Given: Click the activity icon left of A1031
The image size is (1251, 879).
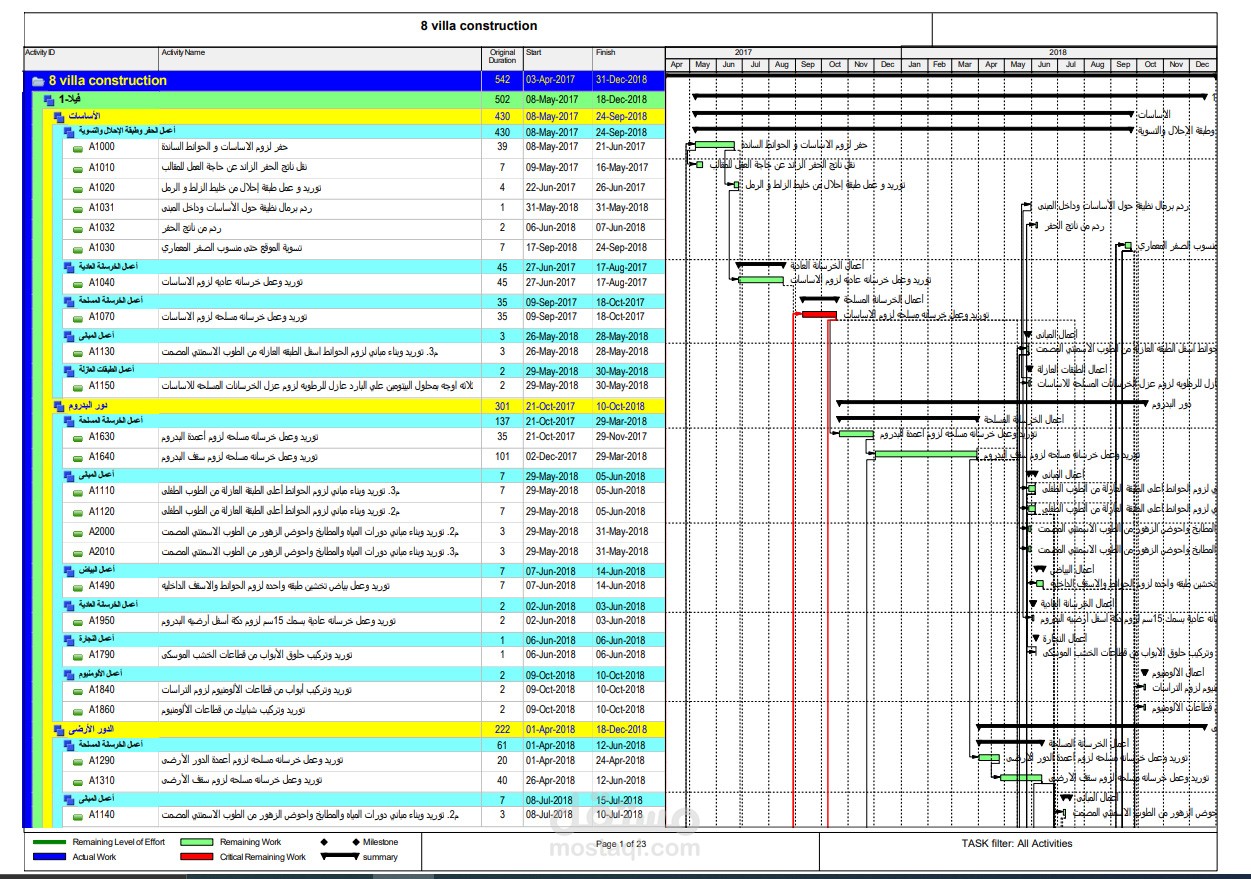Looking at the screenshot, I should (x=78, y=208).
